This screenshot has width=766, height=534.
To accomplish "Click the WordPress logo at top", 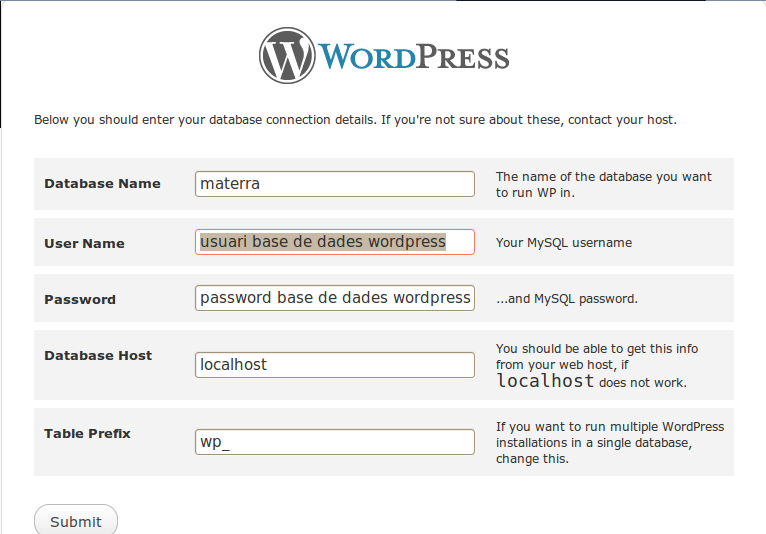I will 384,55.
